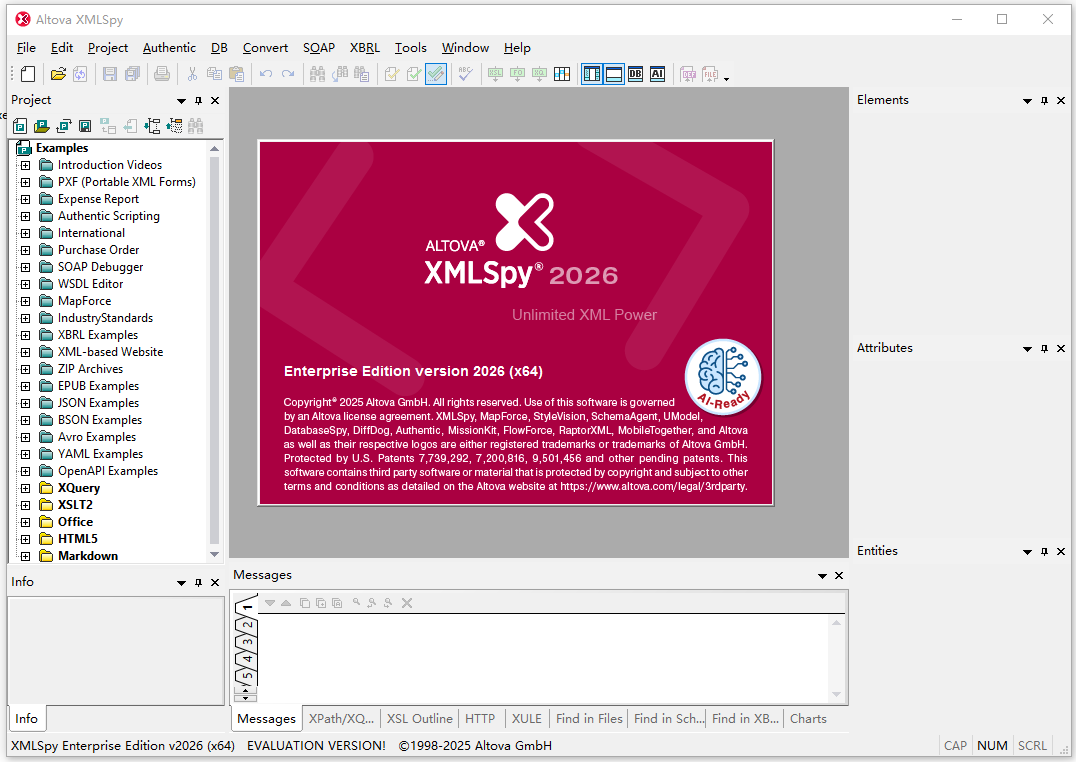Switch to message tab 3

[x=247, y=642]
